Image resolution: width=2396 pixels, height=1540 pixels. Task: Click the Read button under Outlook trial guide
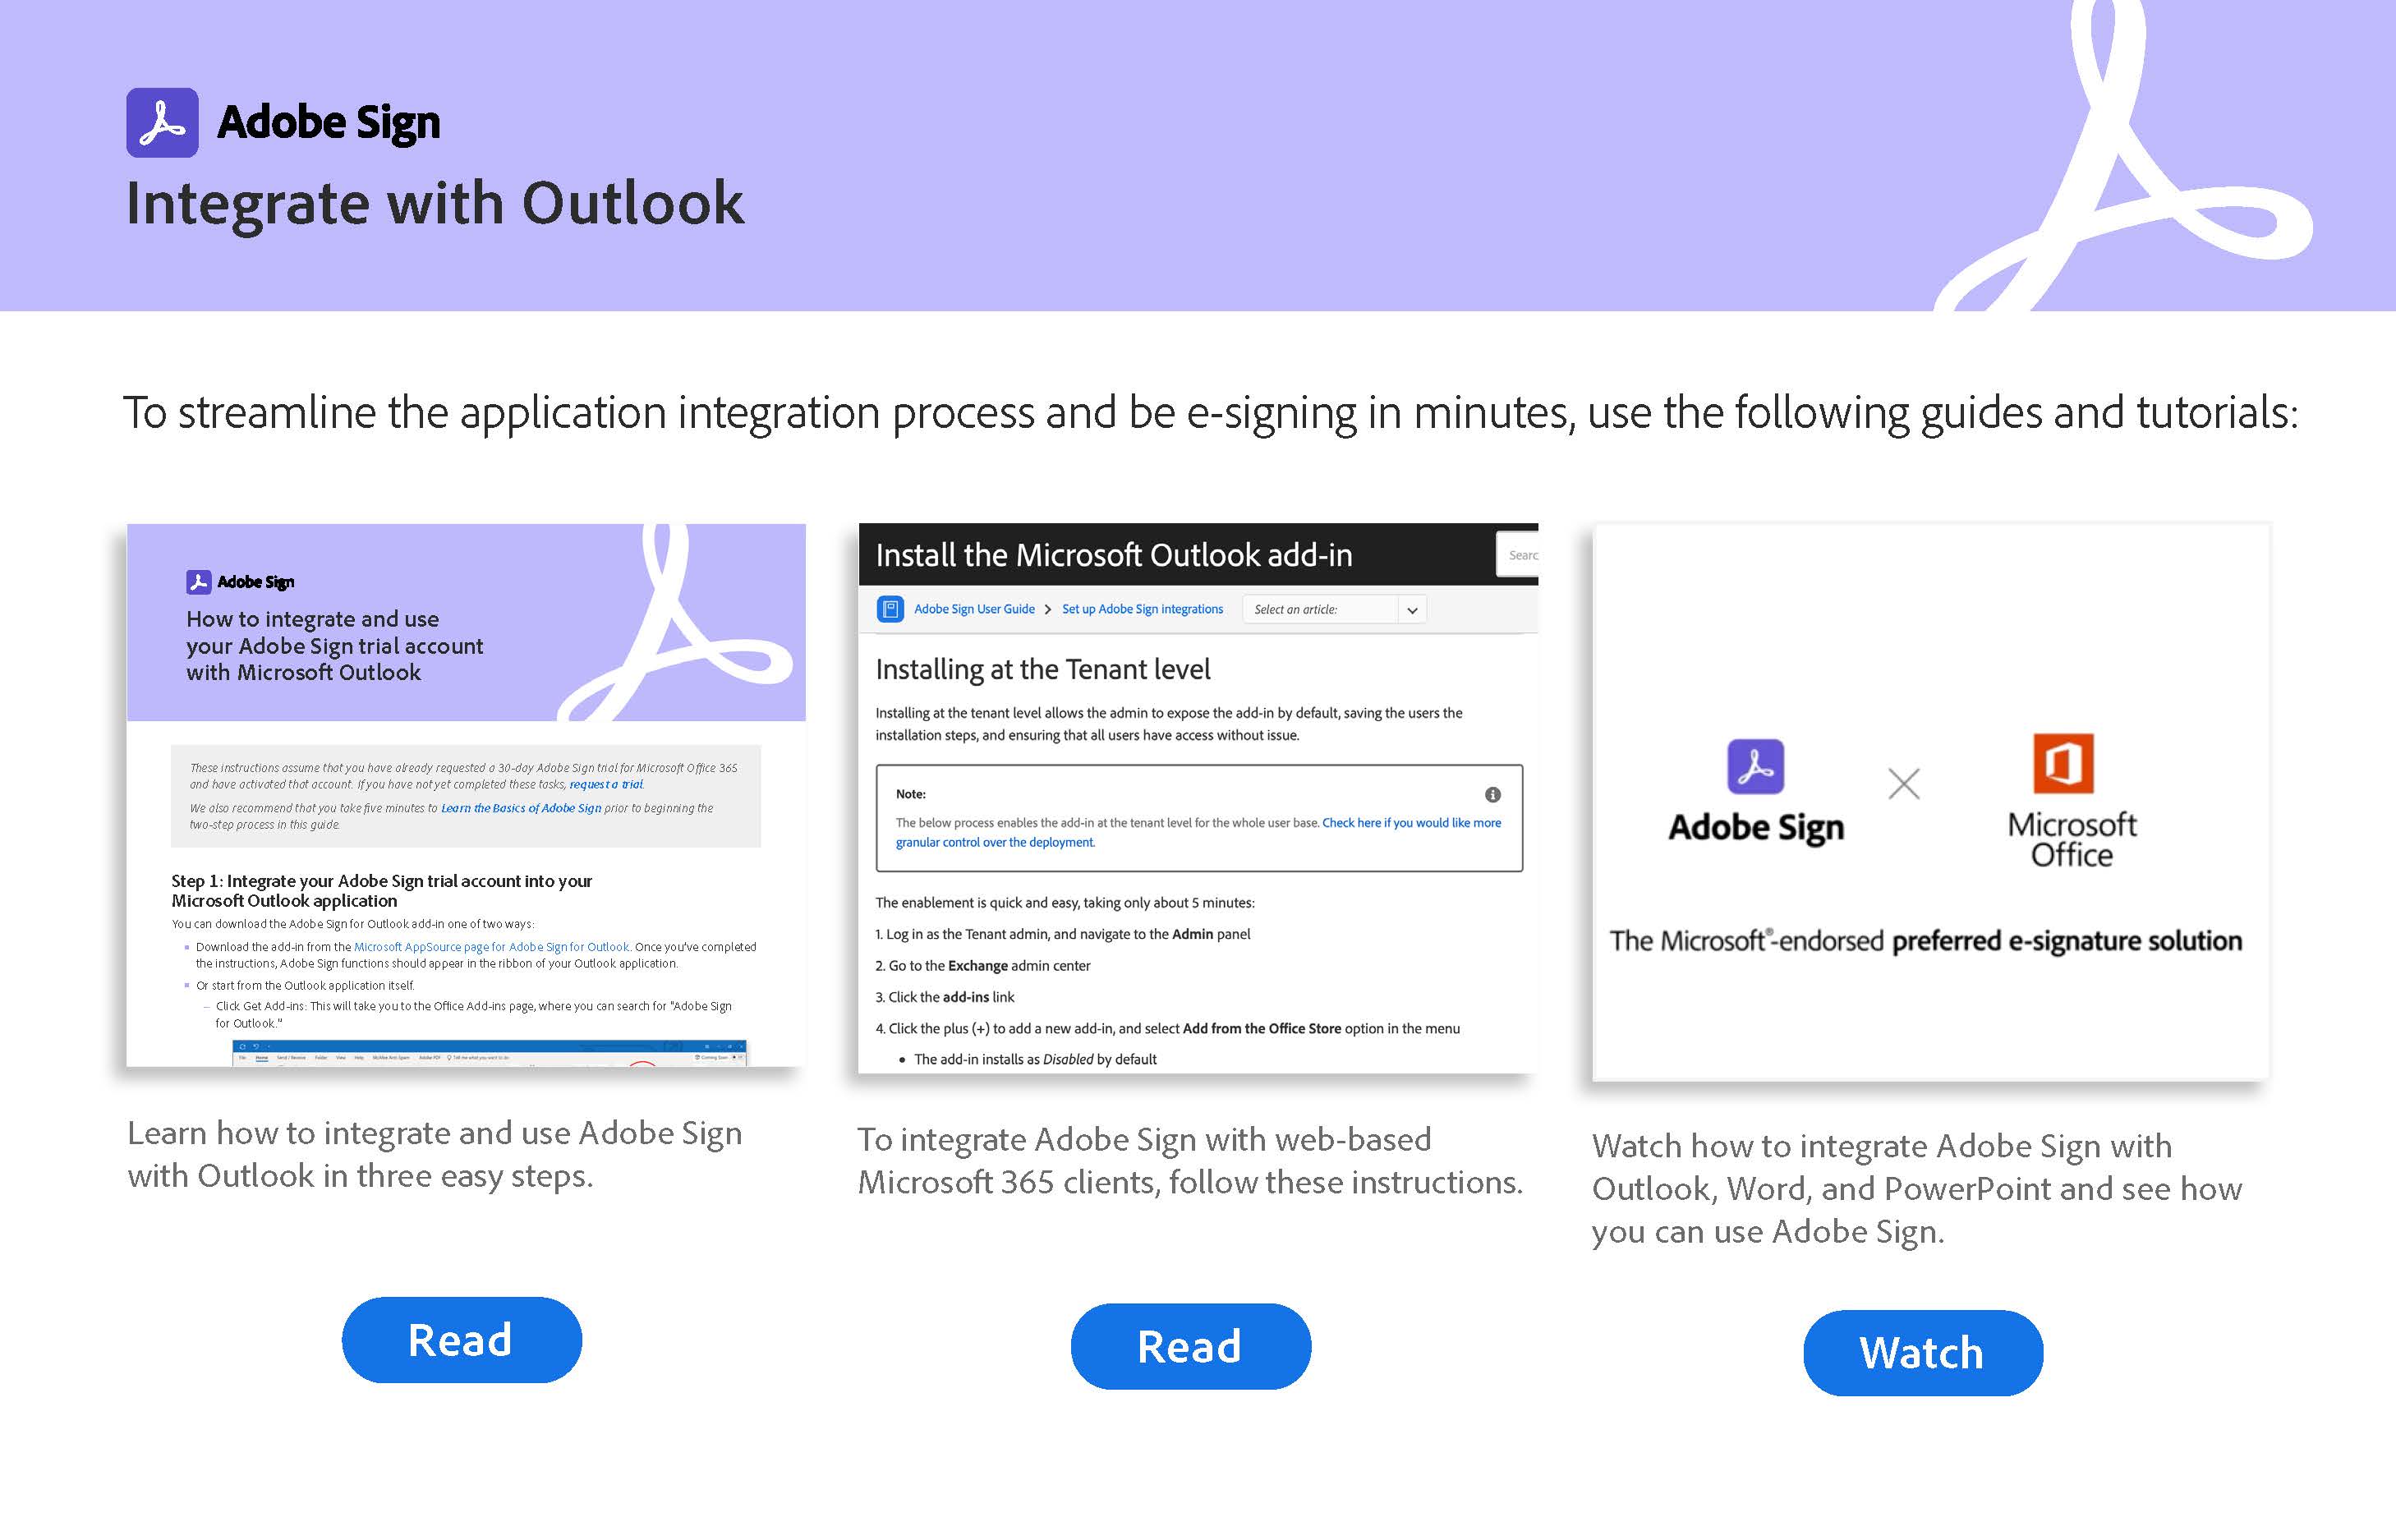point(461,1340)
